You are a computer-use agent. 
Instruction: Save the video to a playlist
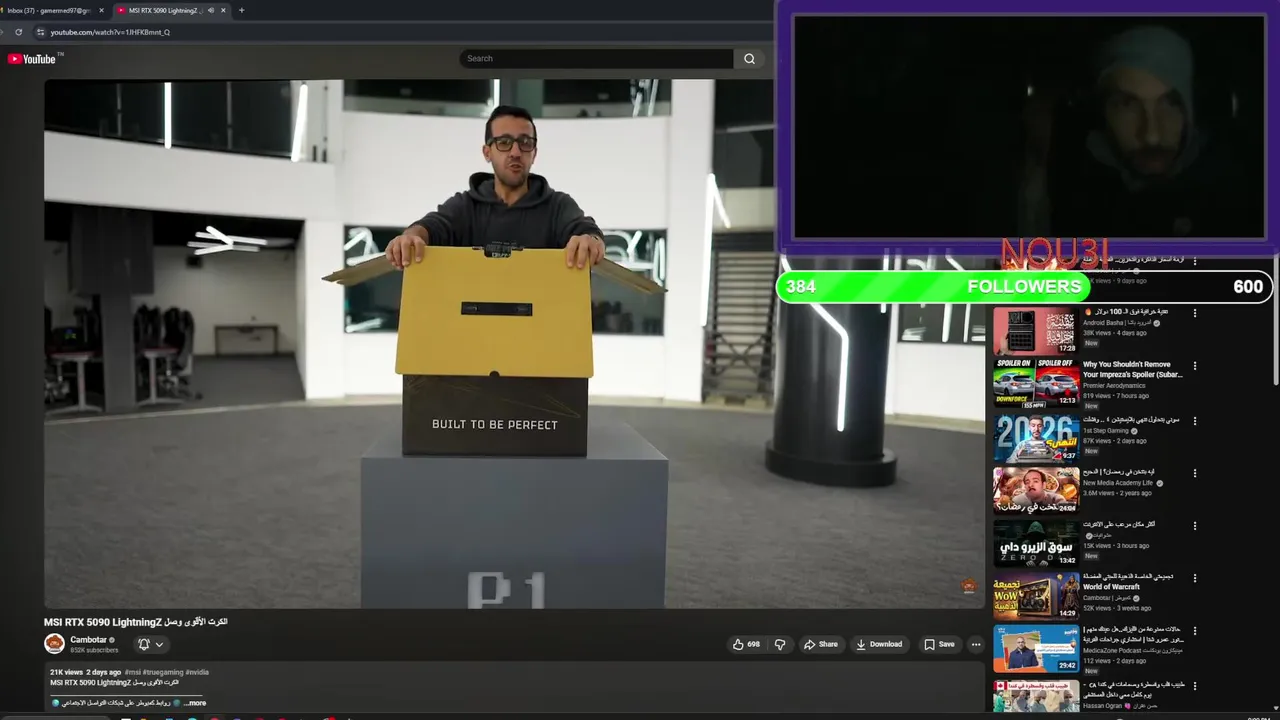(x=939, y=644)
